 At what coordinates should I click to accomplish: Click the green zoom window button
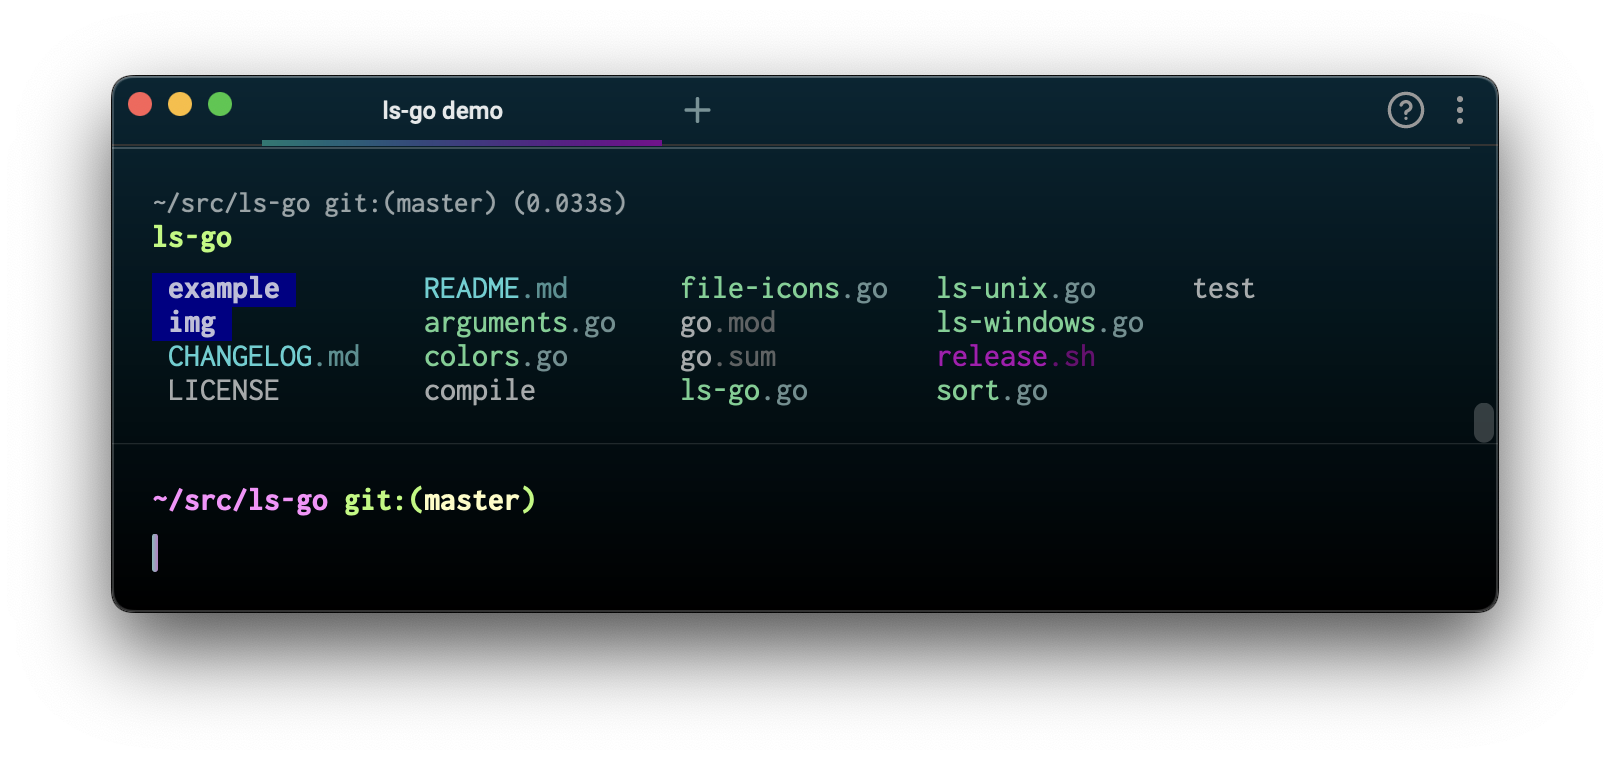point(220,104)
